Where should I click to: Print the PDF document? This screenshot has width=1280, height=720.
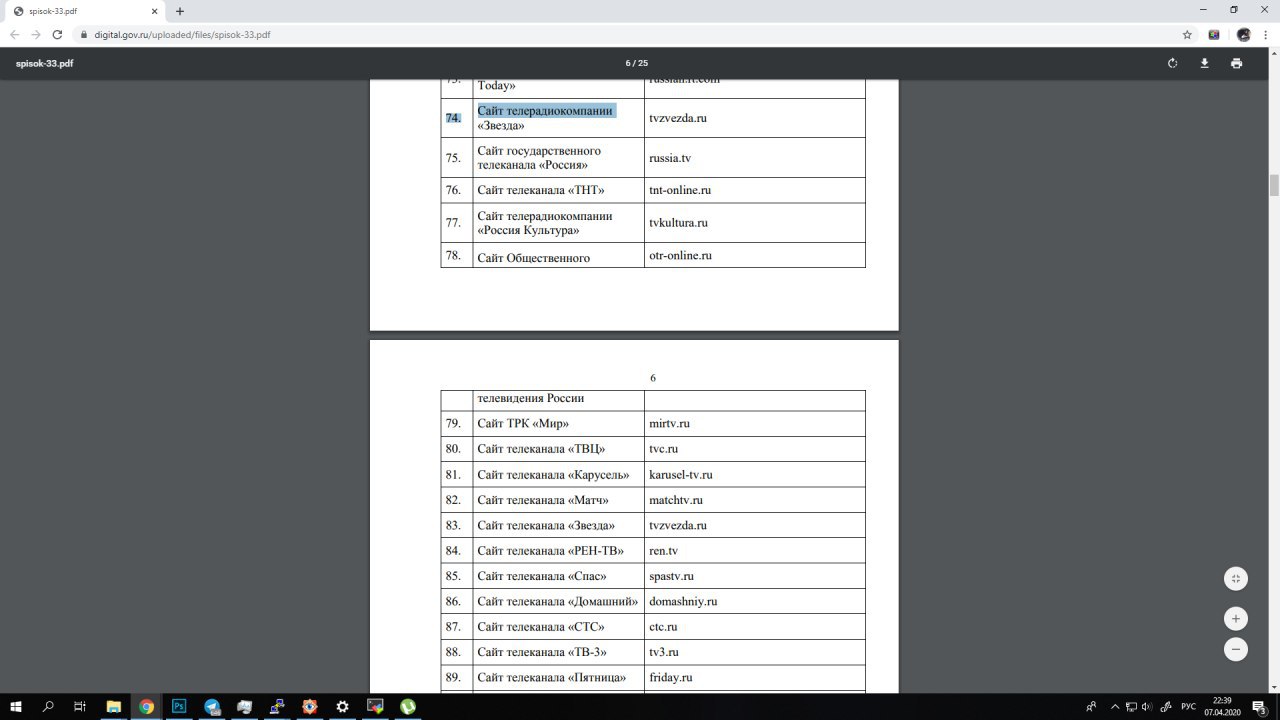click(x=1236, y=63)
